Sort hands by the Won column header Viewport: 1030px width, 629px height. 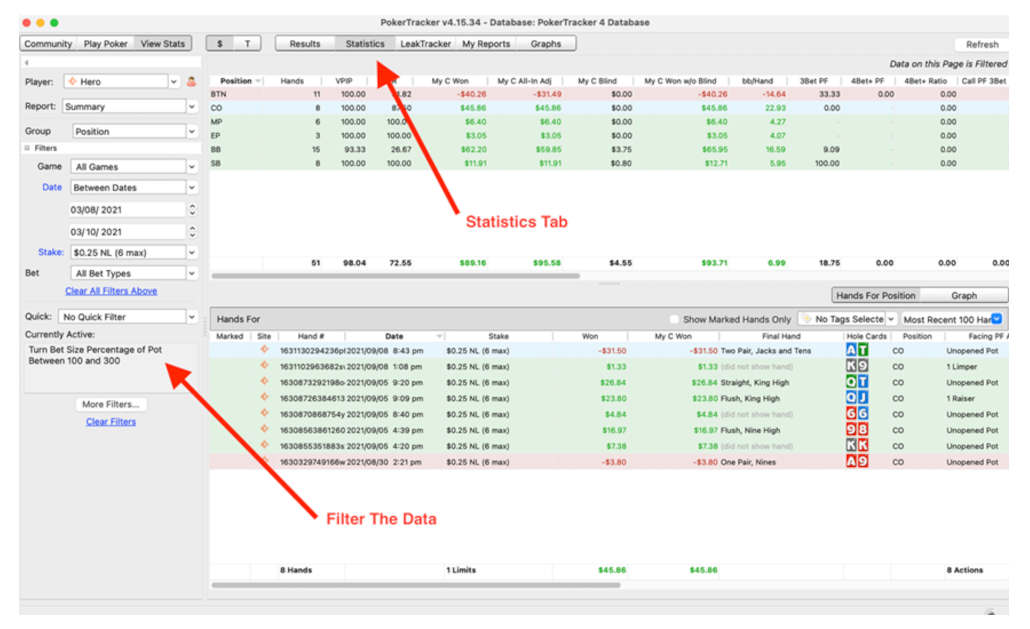pos(590,336)
